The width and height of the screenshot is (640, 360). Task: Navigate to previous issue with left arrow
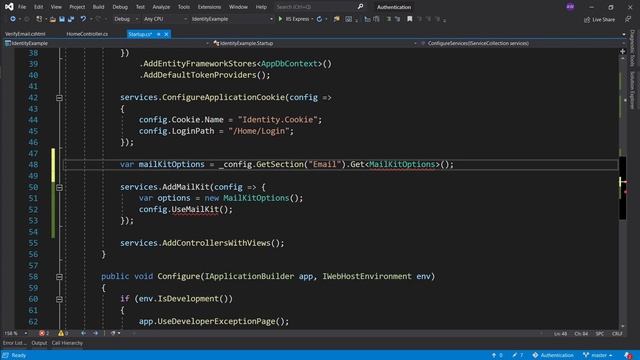[83, 333]
